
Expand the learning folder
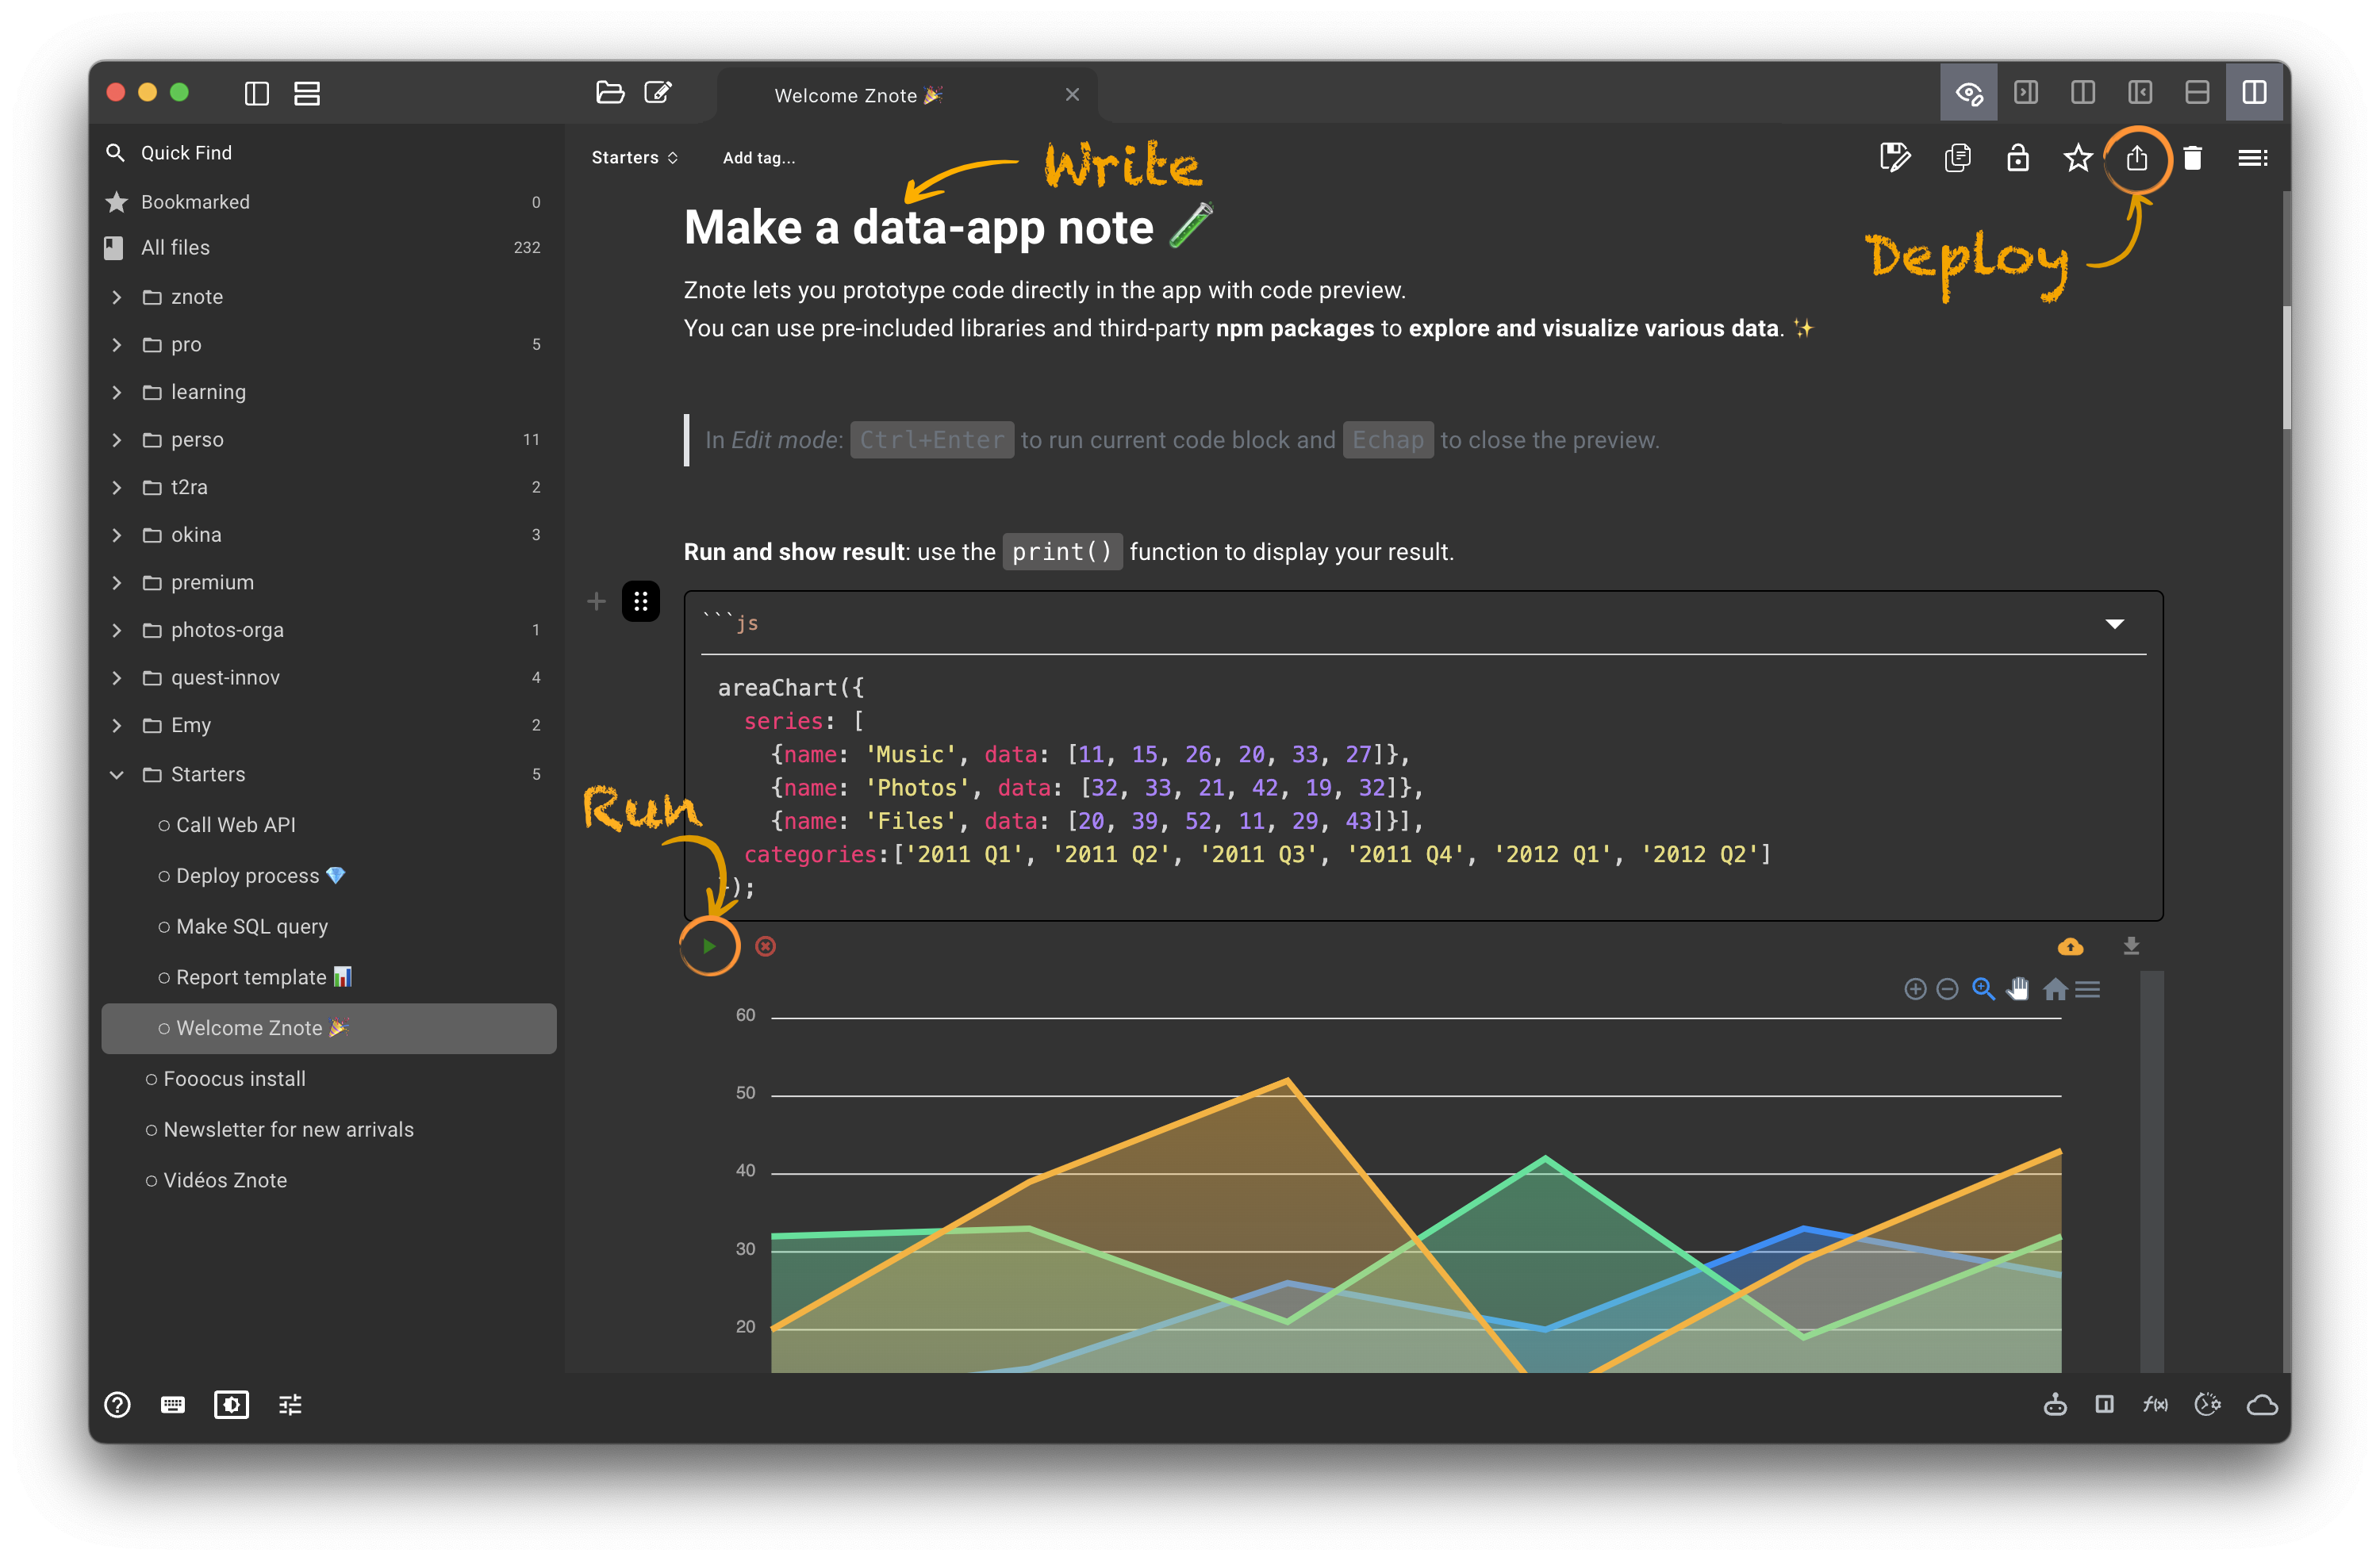pos(117,392)
